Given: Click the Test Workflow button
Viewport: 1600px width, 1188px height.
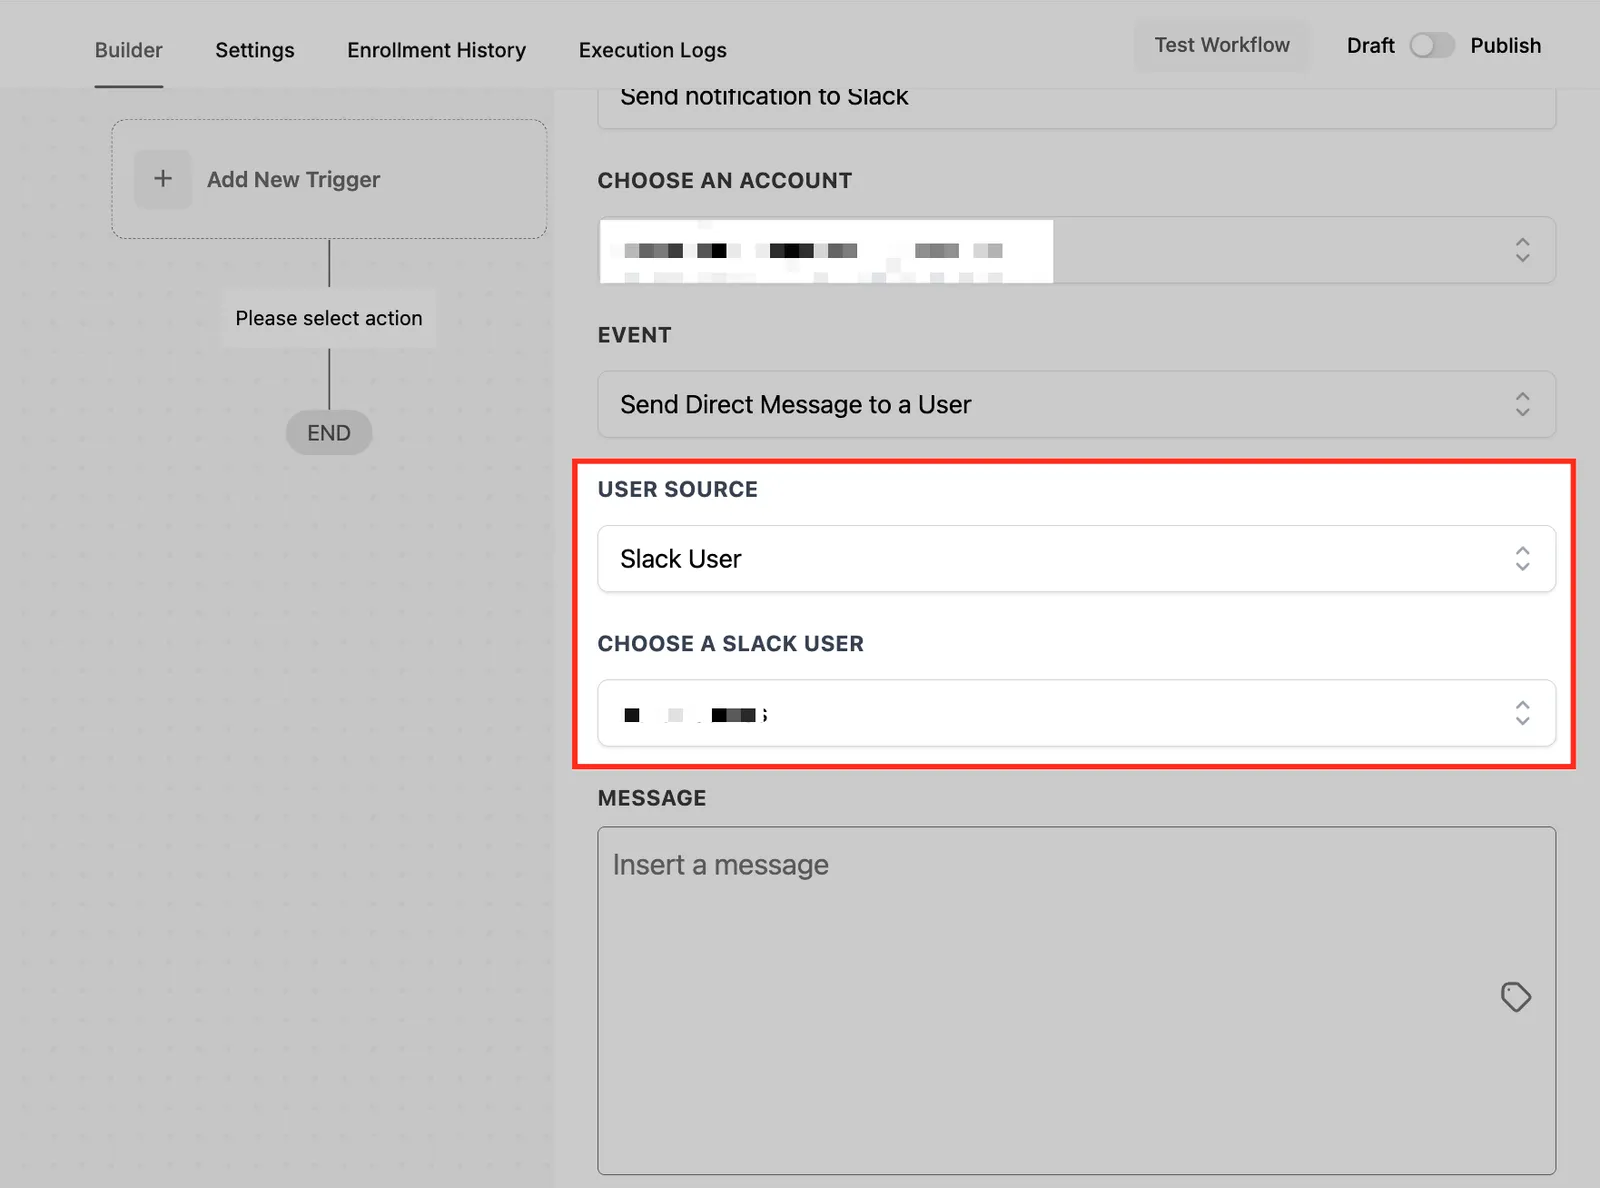Looking at the screenshot, I should (x=1222, y=45).
